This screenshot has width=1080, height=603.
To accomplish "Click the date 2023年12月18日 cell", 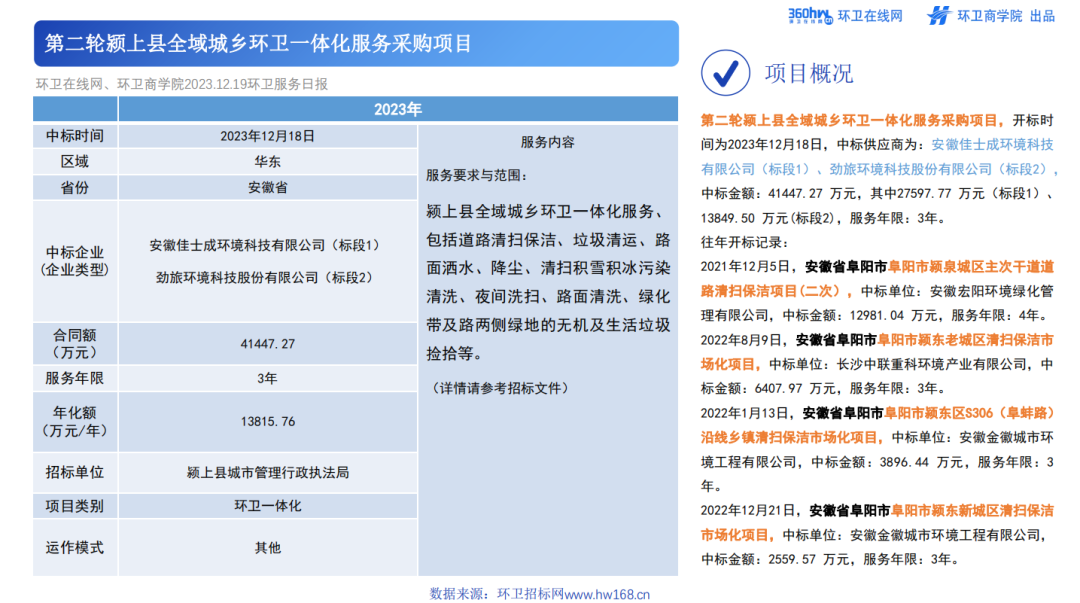I will pos(267,136).
